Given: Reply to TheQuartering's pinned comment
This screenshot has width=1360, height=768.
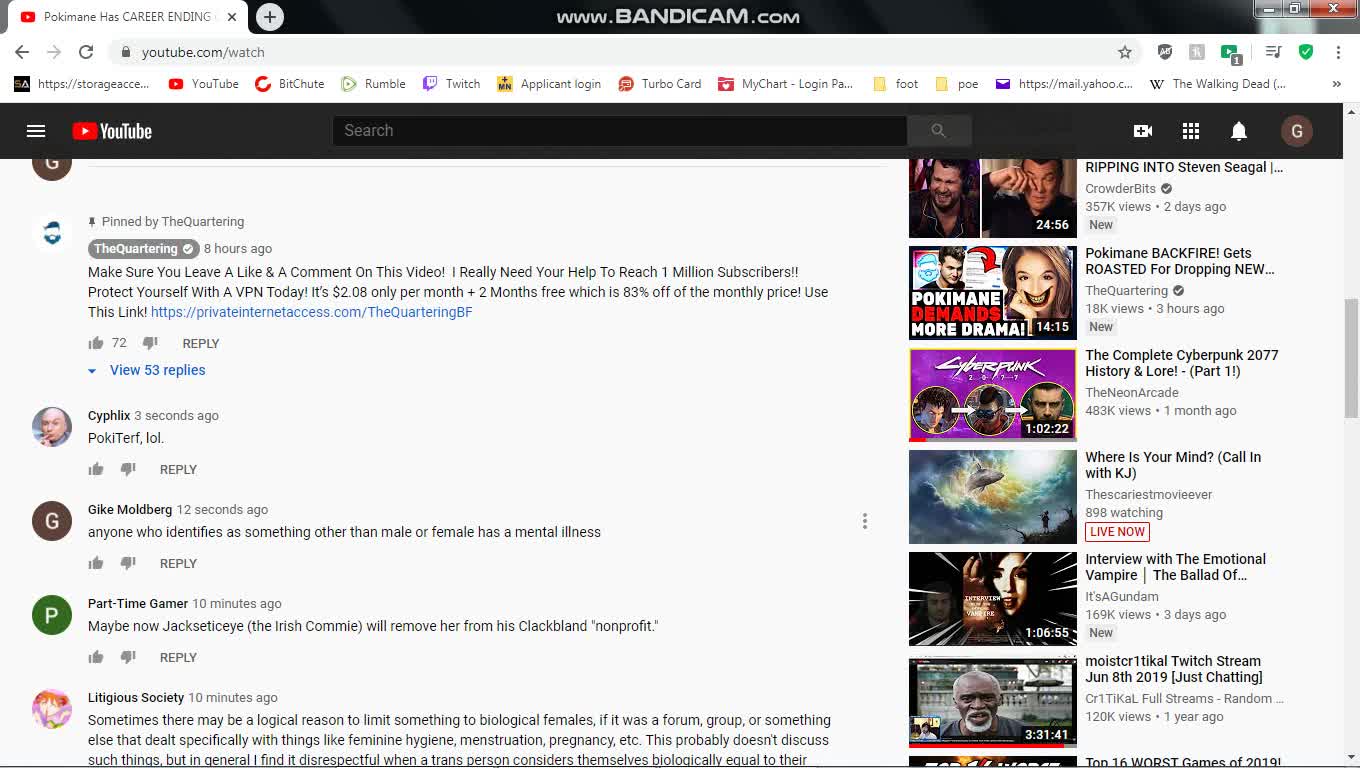Looking at the screenshot, I should (x=201, y=343).
